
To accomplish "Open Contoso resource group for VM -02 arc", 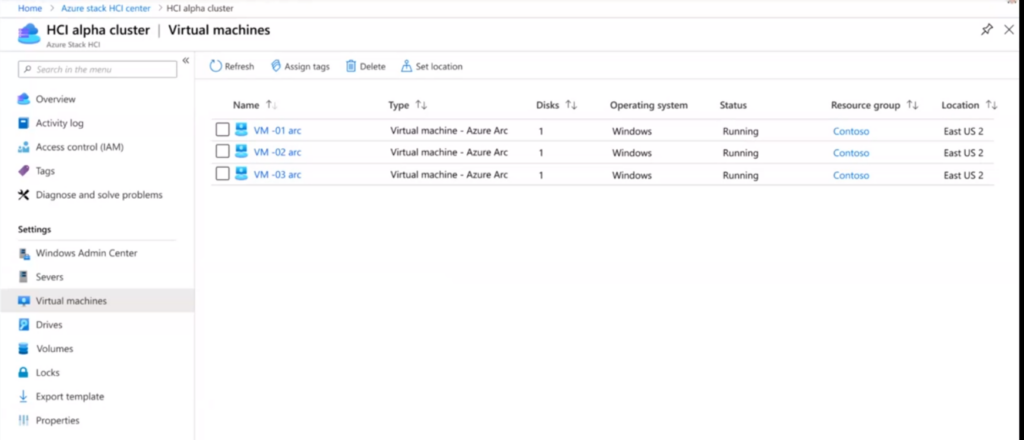I will click(x=851, y=153).
